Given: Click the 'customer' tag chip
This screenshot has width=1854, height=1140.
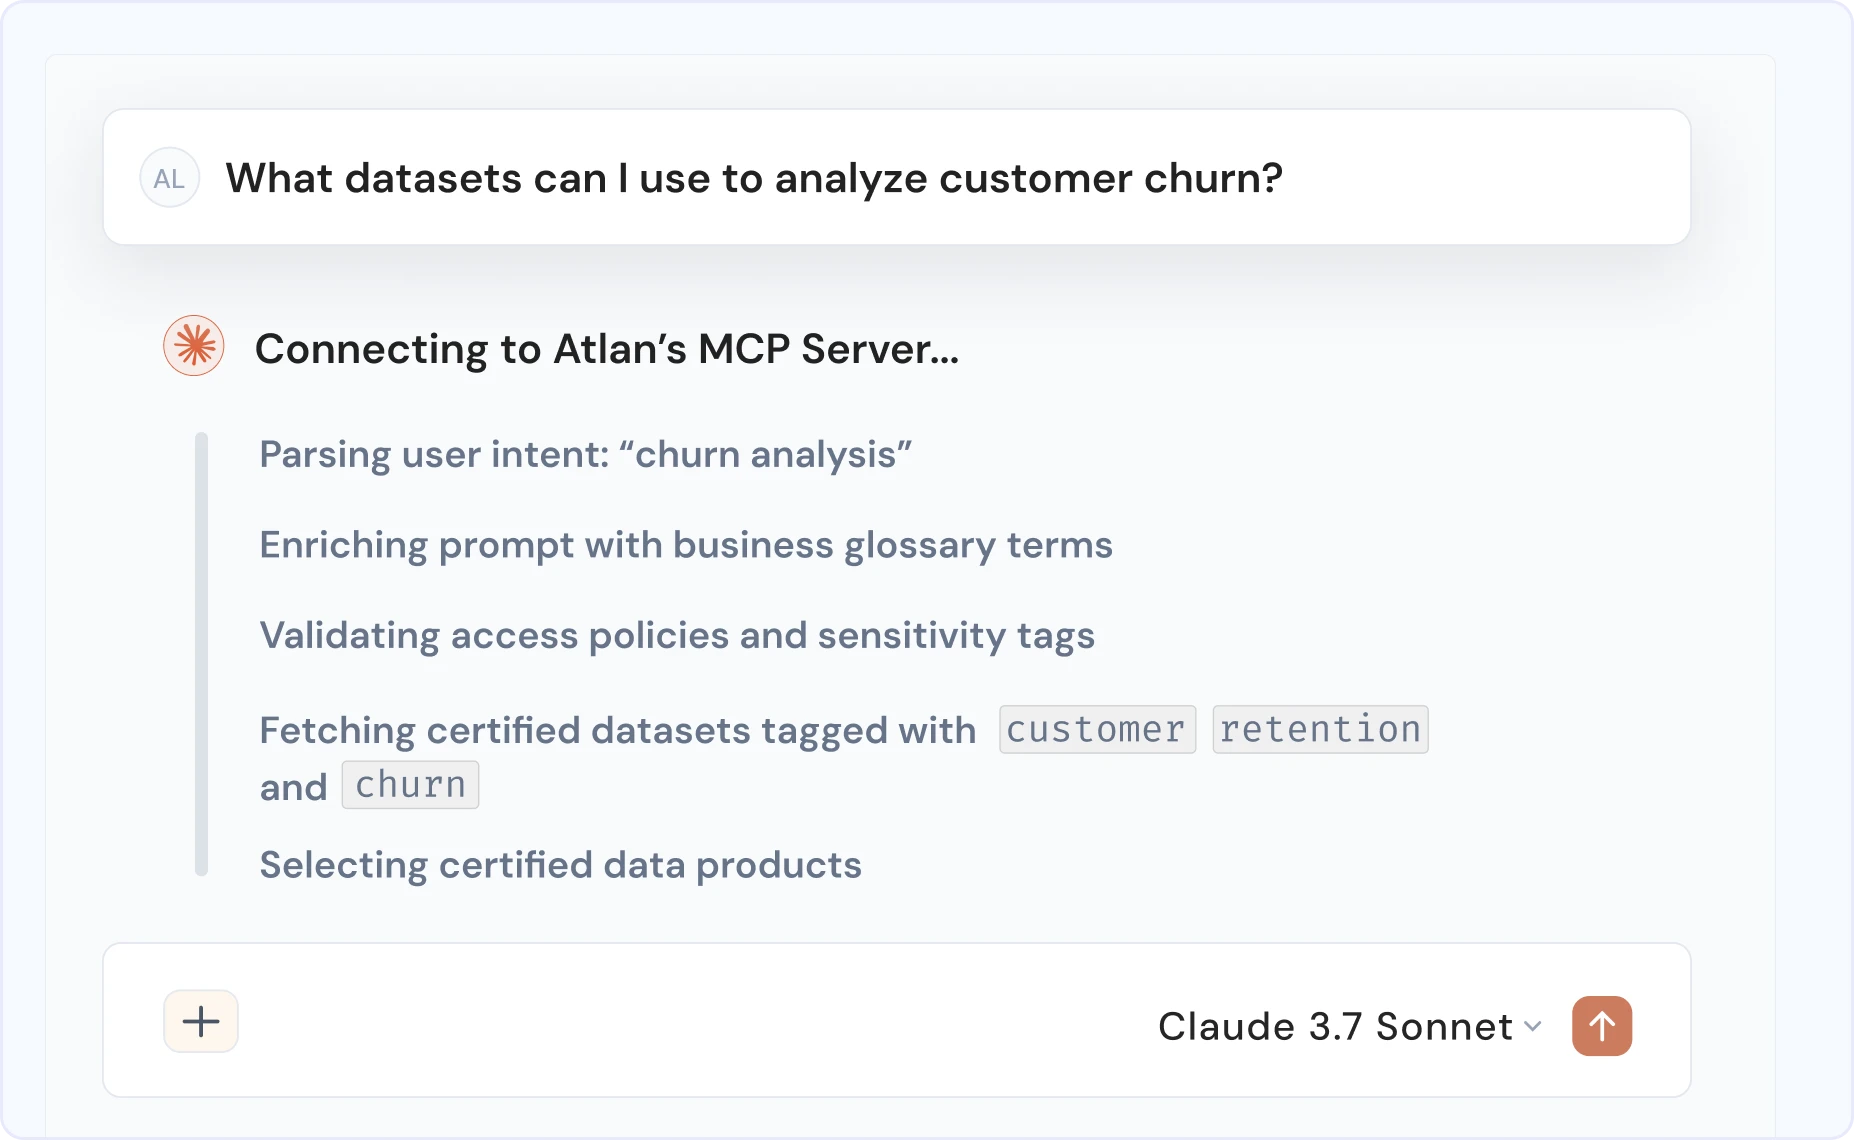Looking at the screenshot, I should (x=1097, y=729).
